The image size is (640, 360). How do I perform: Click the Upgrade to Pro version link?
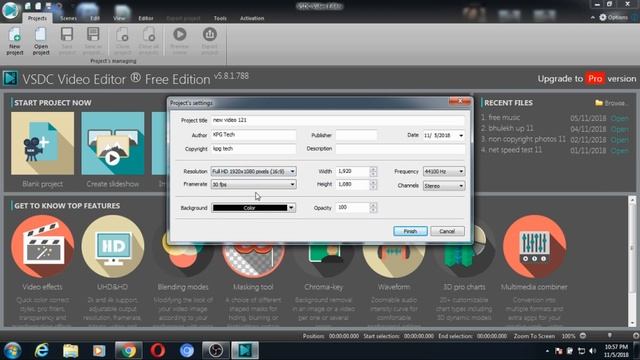587,79
